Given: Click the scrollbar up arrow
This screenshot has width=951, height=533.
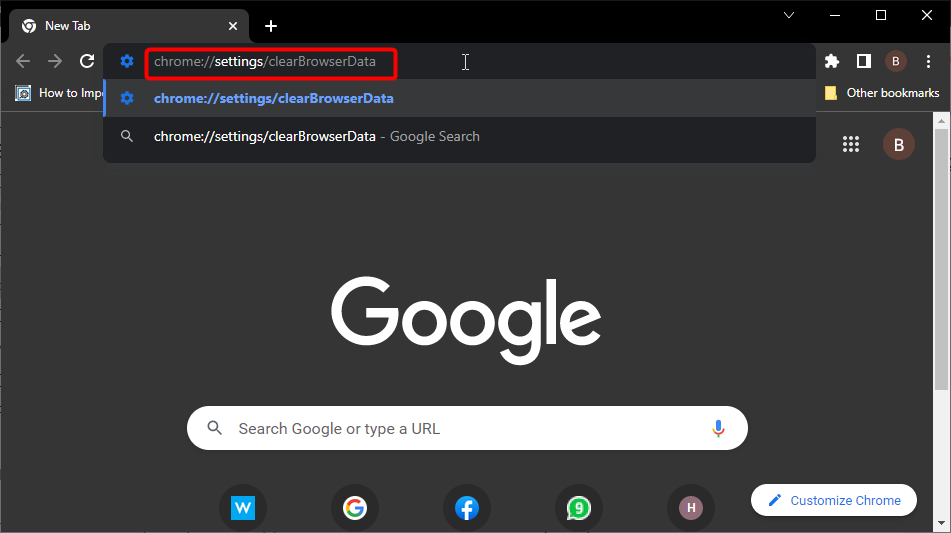Looking at the screenshot, I should (941, 121).
